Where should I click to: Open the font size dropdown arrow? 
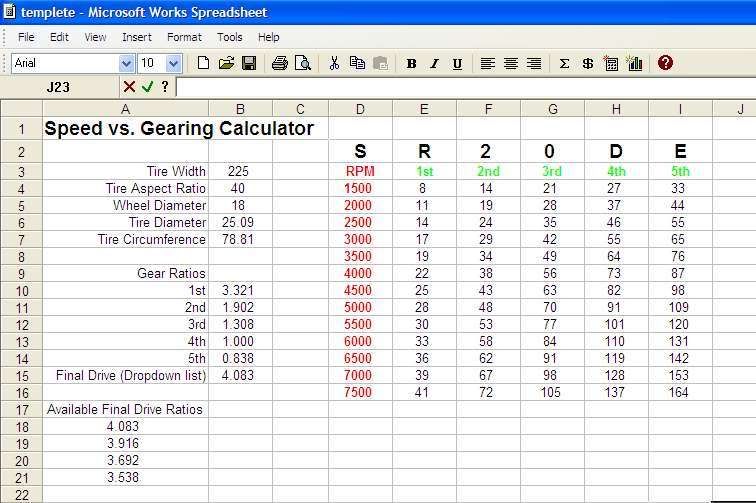tap(173, 63)
